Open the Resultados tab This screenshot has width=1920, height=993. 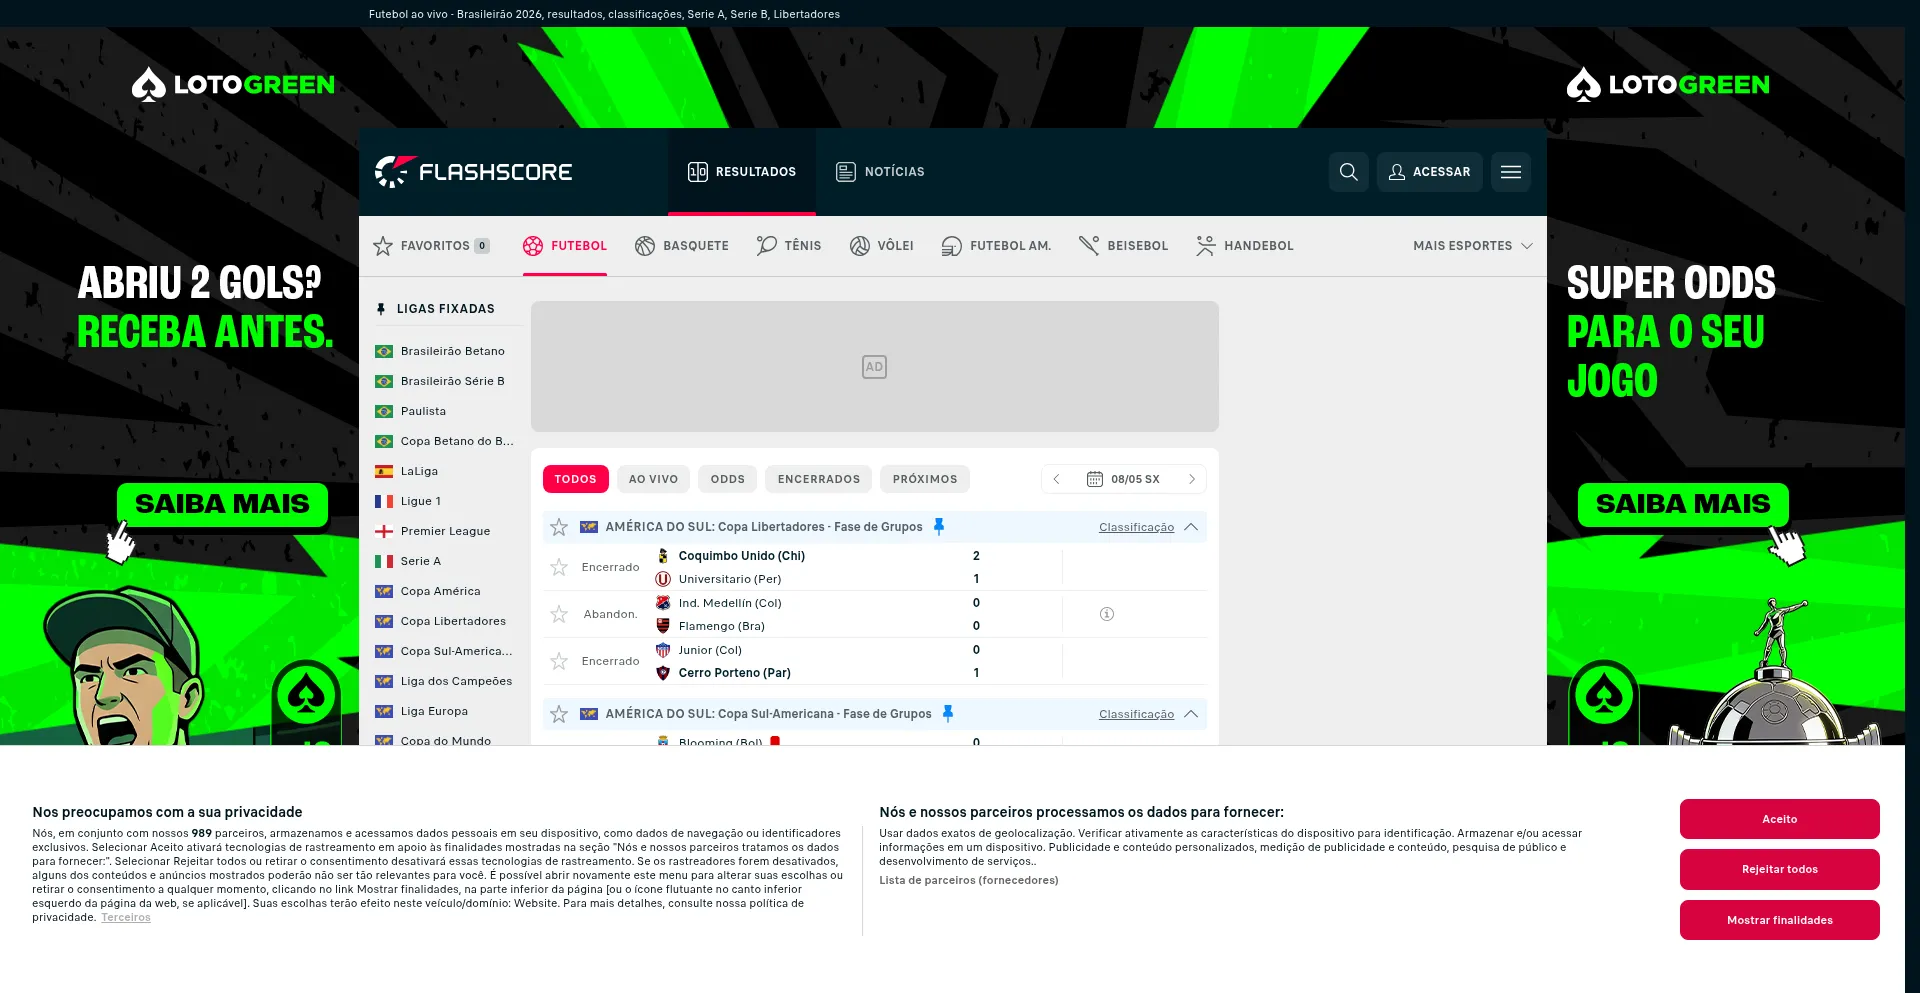click(742, 172)
